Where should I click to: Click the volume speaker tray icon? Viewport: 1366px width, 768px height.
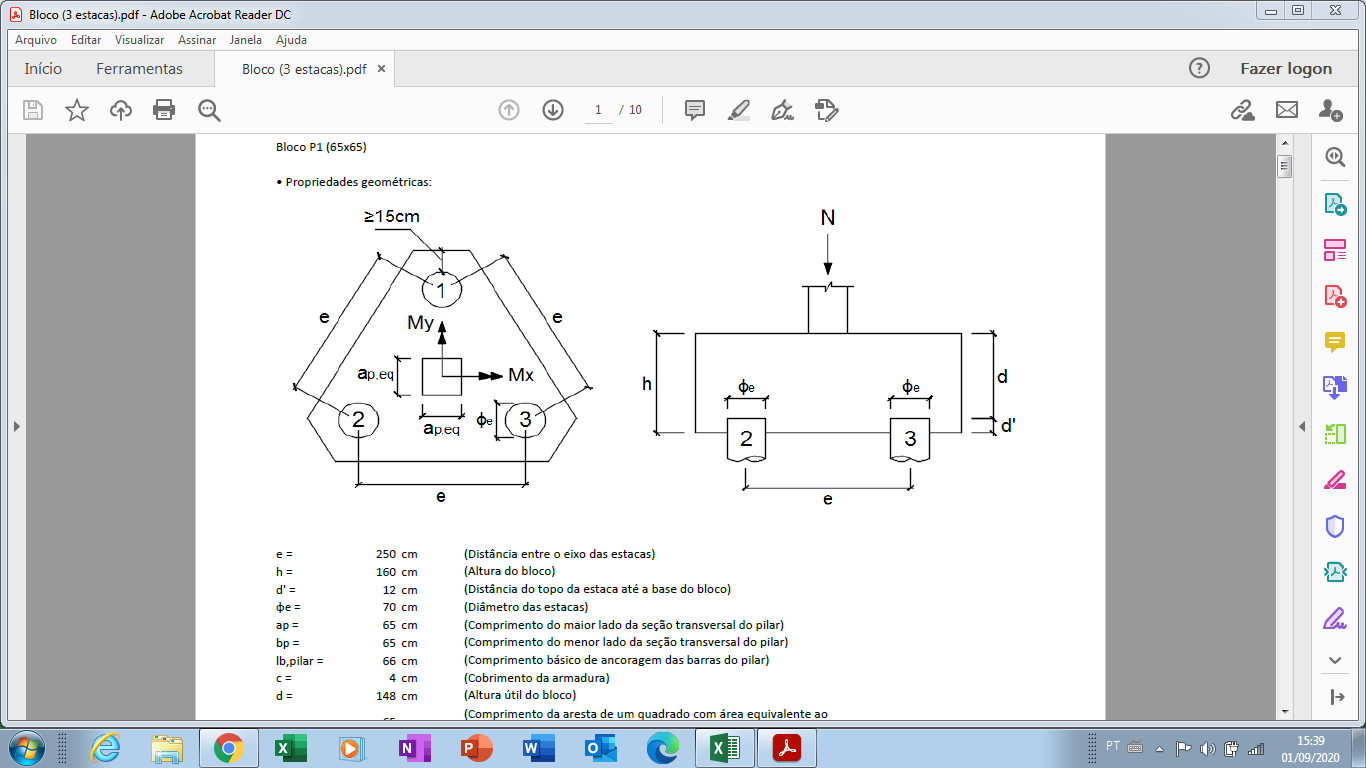point(1207,748)
